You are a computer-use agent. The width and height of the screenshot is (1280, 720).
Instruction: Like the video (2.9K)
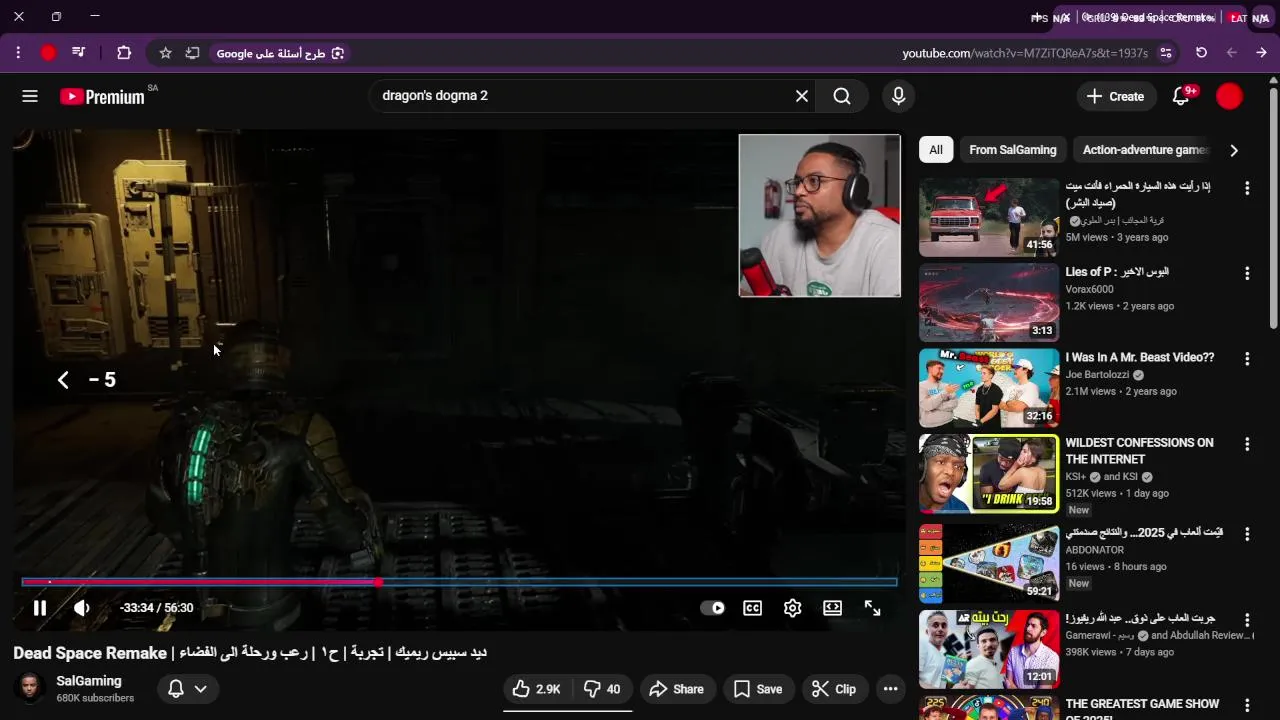[x=536, y=689]
